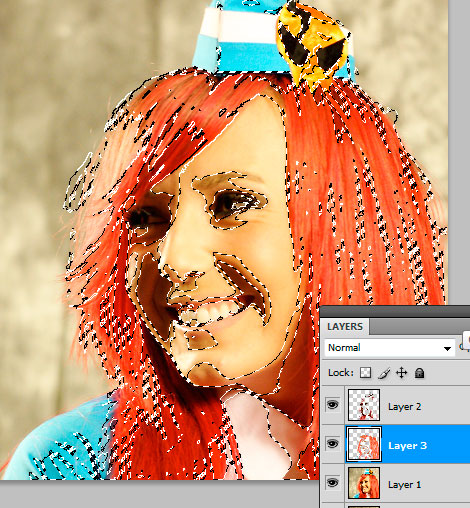470x508 pixels.
Task: Select the Layer 2 thumbnail
Action: [x=364, y=405]
